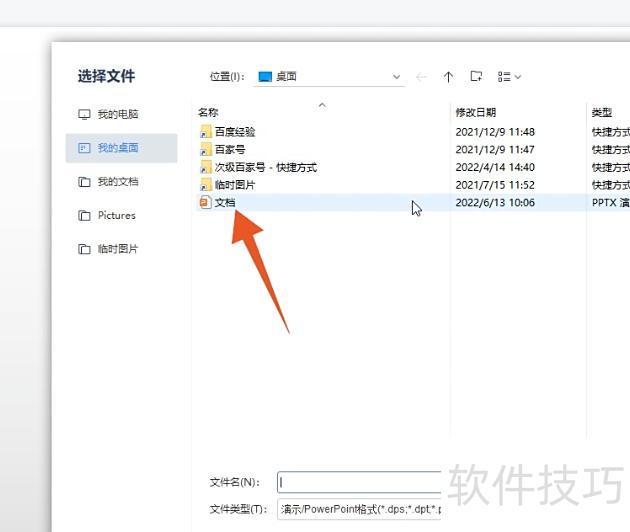The height and width of the screenshot is (532, 630).
Task: Click the 百家号 shortcut folder icon
Action: [205, 149]
